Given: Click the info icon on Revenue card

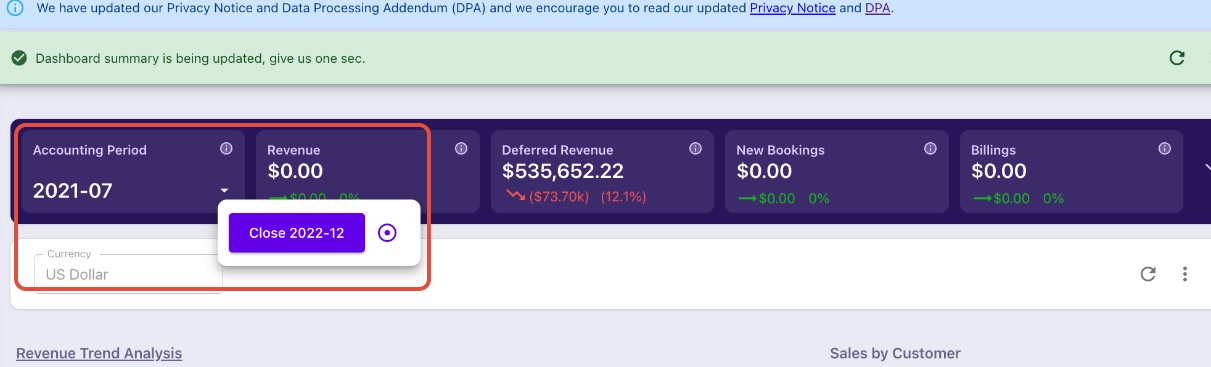Looking at the screenshot, I should click(x=461, y=149).
